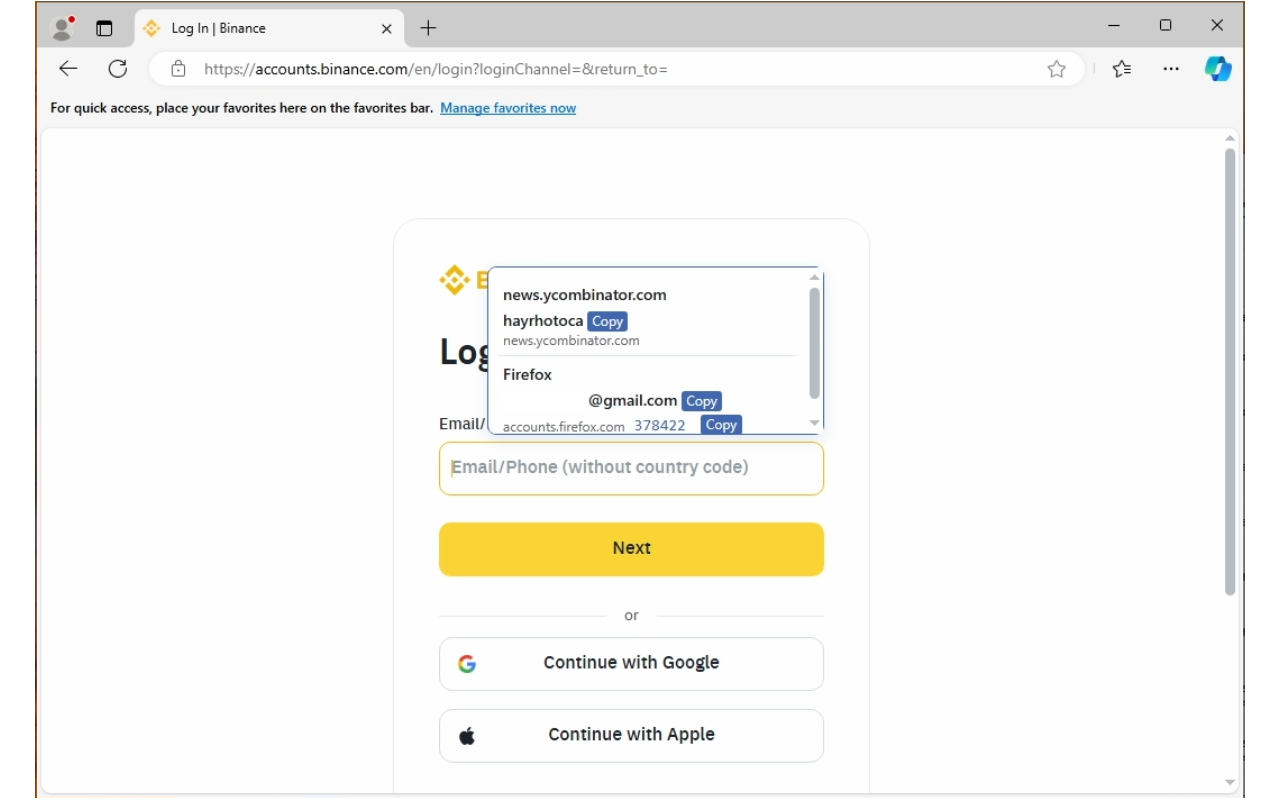Open Settings and more menu
The image size is (1280, 800).
(1171, 69)
